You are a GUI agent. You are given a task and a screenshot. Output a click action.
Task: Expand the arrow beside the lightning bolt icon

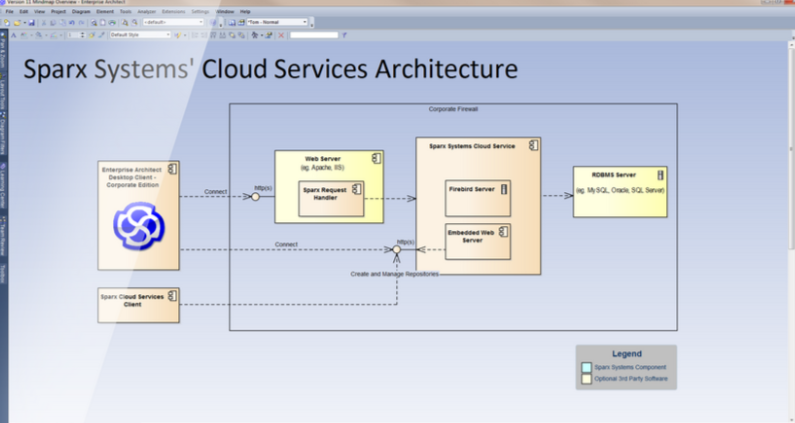pyautogui.click(x=185, y=36)
